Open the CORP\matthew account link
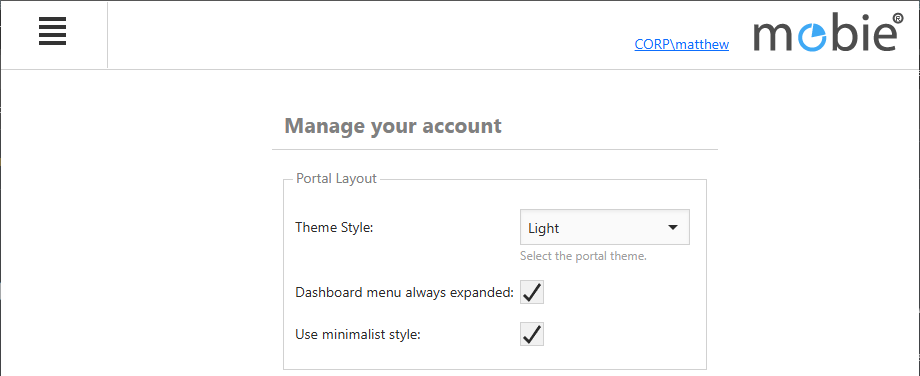The width and height of the screenshot is (920, 376). click(682, 45)
